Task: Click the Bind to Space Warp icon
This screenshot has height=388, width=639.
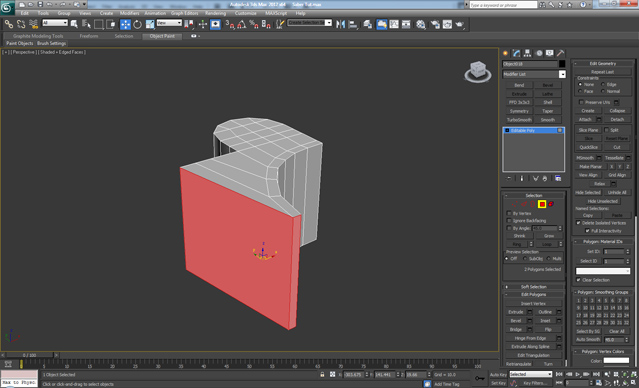Action: [33, 24]
